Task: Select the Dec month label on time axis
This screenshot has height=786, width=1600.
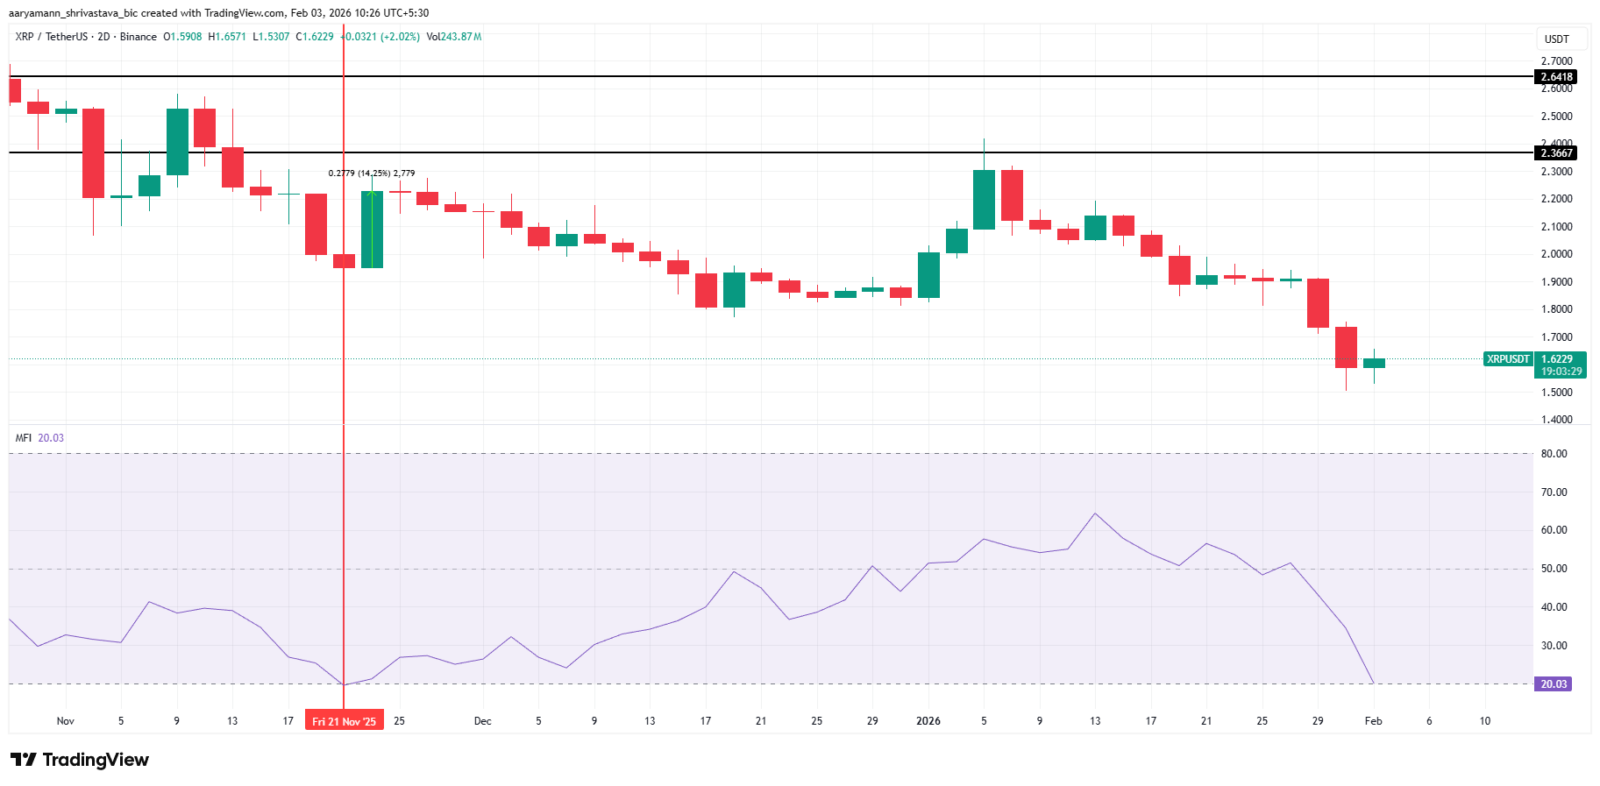Action: pyautogui.click(x=483, y=721)
